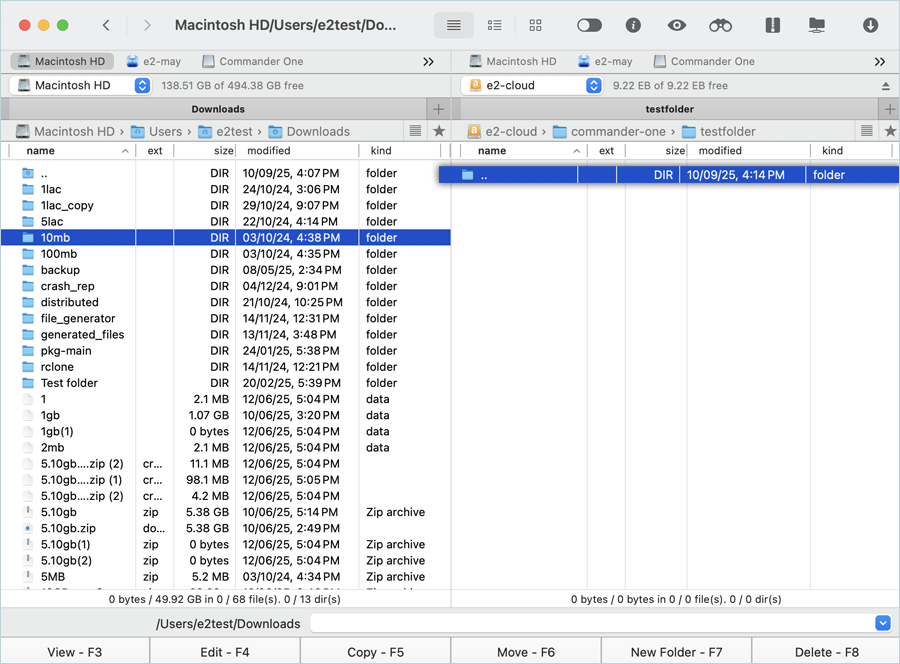
Task: Click the eye Quick Look icon
Action: click(677, 25)
